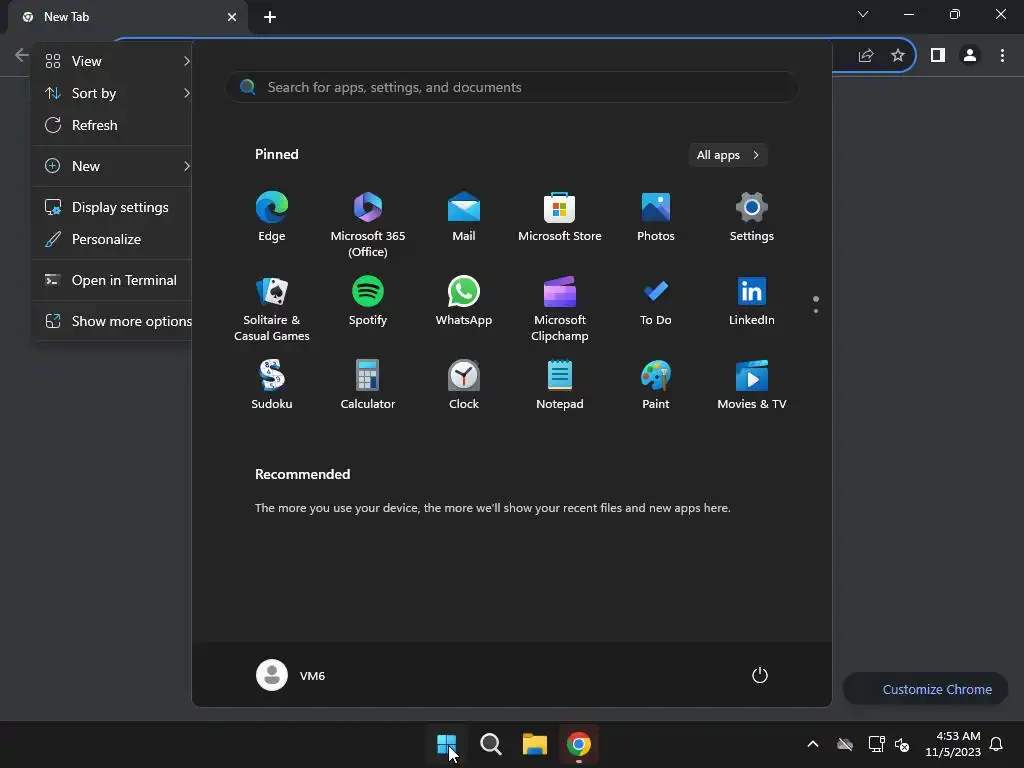Show hidden system tray icons
The width and height of the screenshot is (1024, 768).
coord(813,744)
